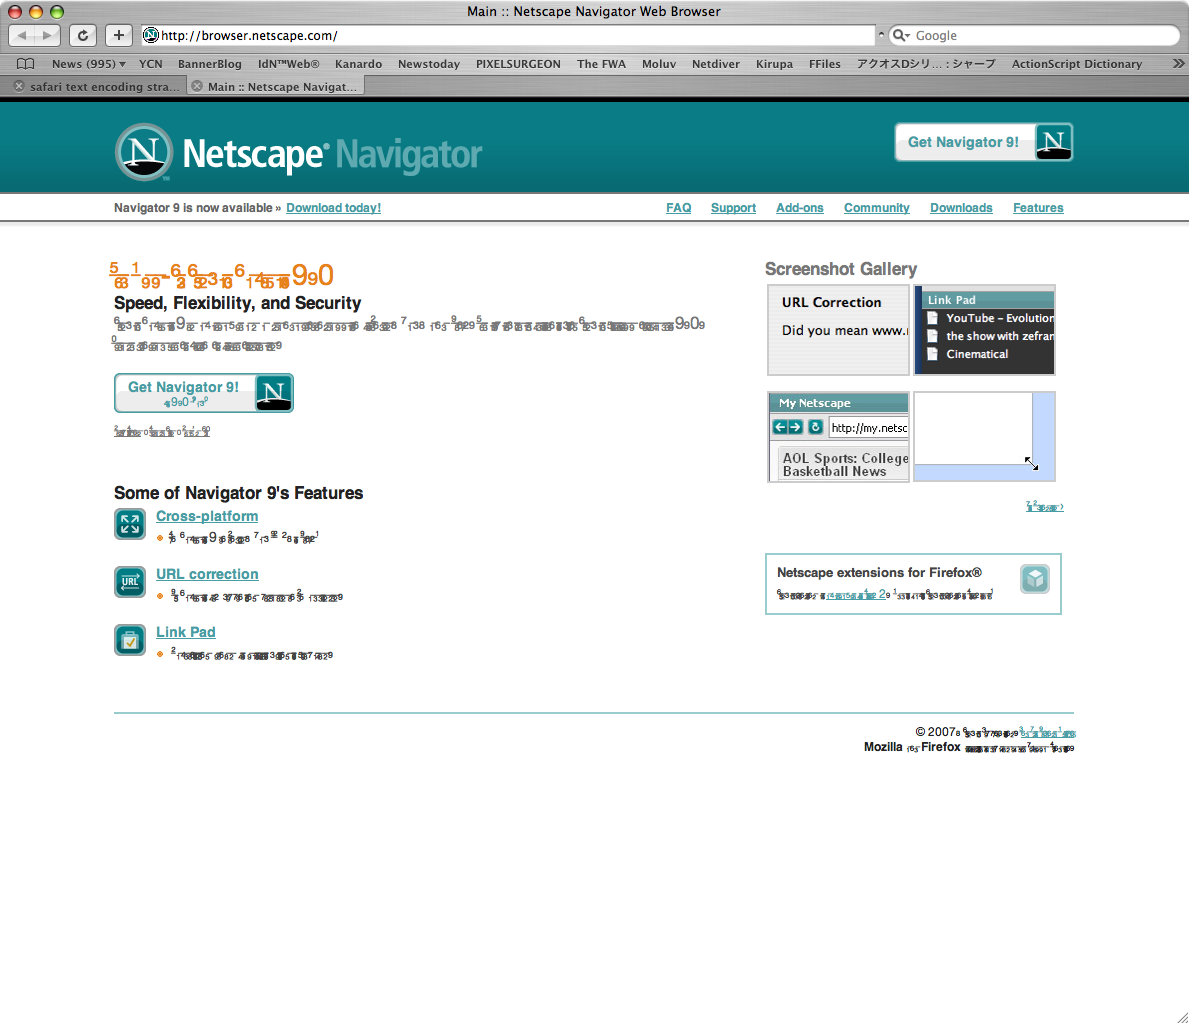Click the Screenshot Gallery heading
The width and height of the screenshot is (1189, 1024).
841,269
